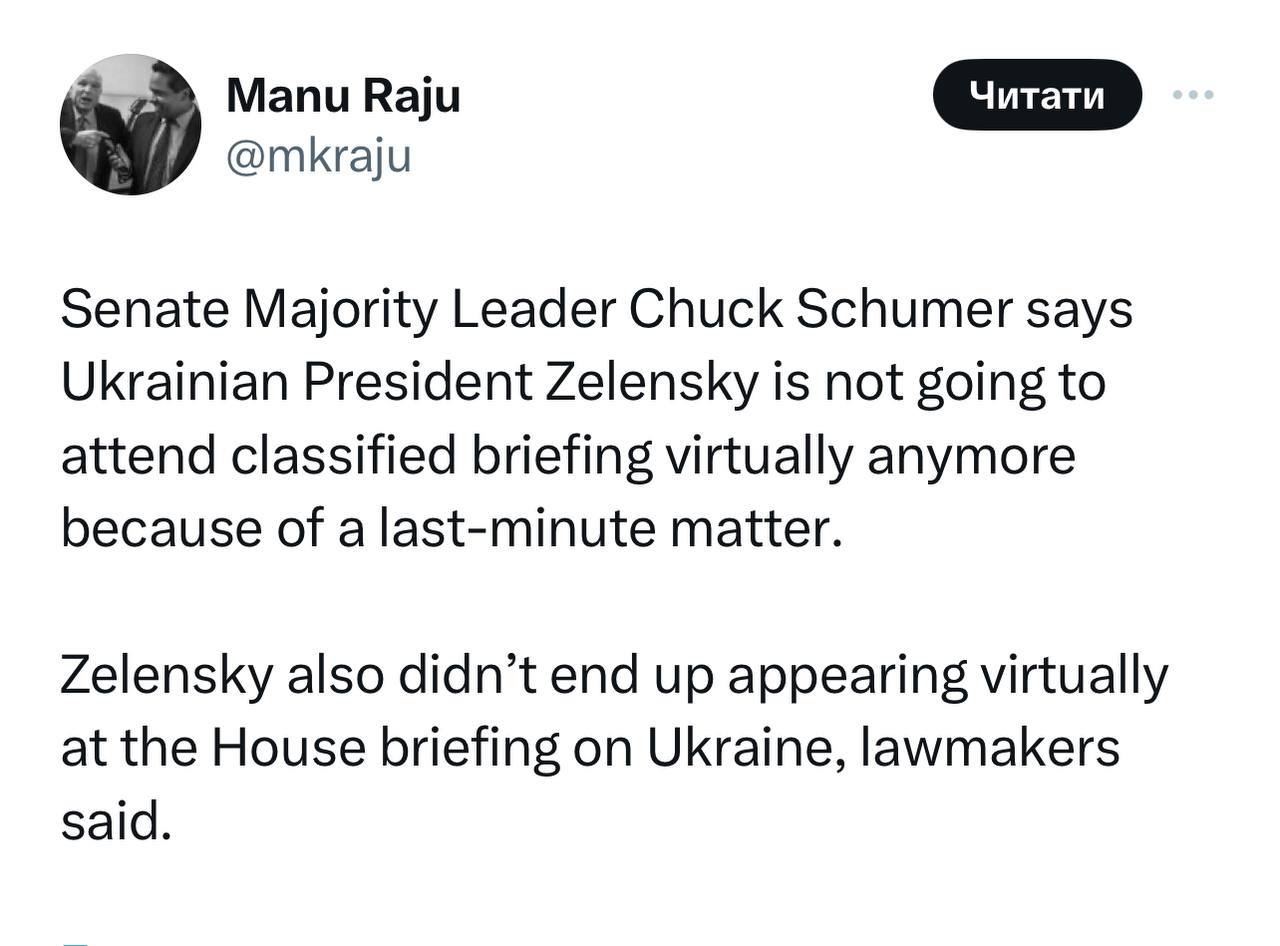The image size is (1280, 946).
Task: Click the words Ukrainian President in tweet
Action: point(296,383)
